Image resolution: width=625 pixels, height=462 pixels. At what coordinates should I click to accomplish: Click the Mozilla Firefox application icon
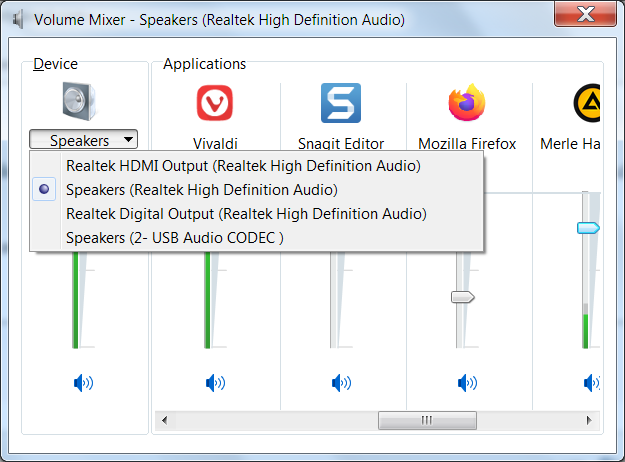(467, 102)
